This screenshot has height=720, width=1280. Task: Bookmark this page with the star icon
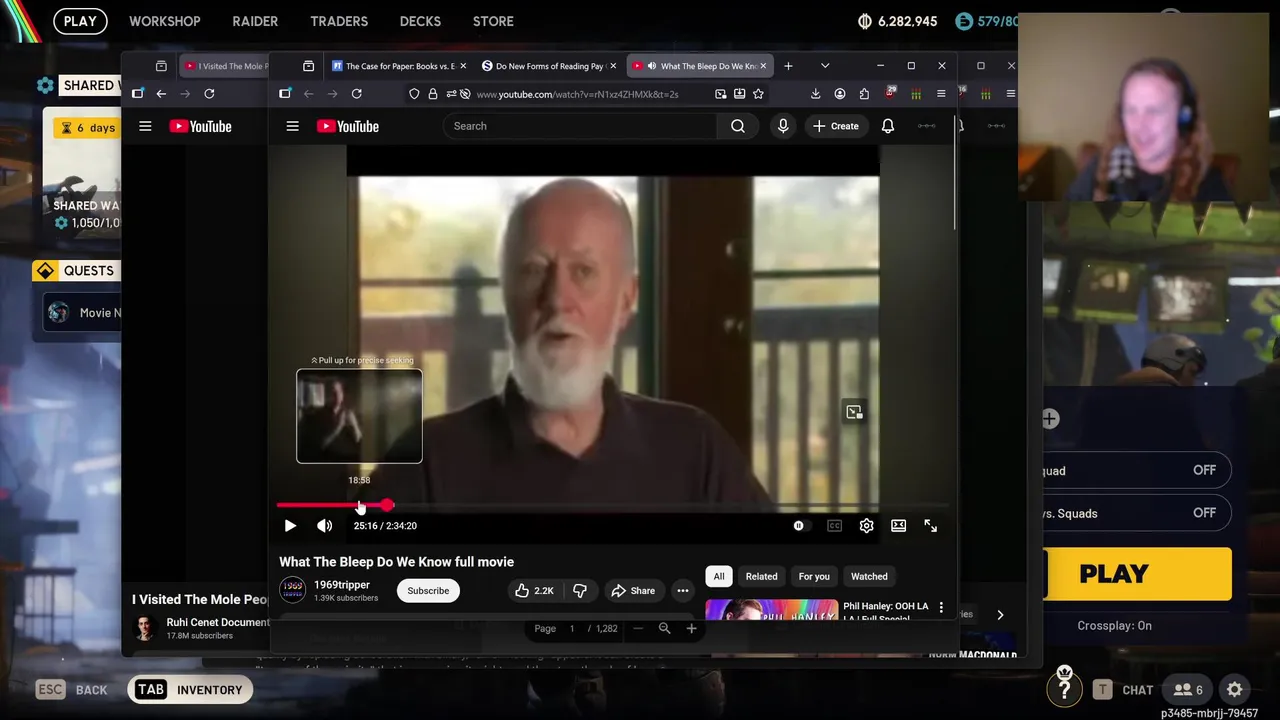(x=758, y=94)
